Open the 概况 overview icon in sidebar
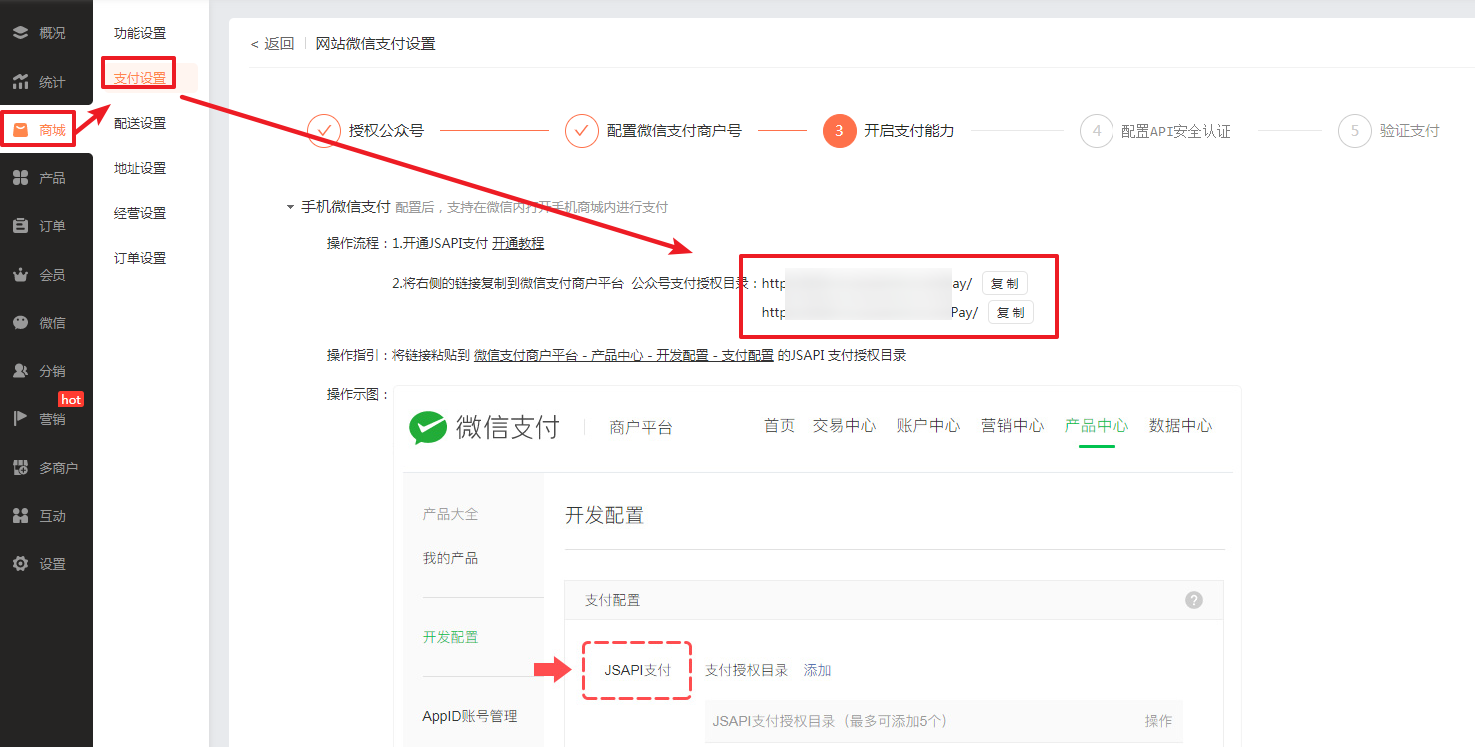The width and height of the screenshot is (1475, 749). pyautogui.click(x=20, y=33)
